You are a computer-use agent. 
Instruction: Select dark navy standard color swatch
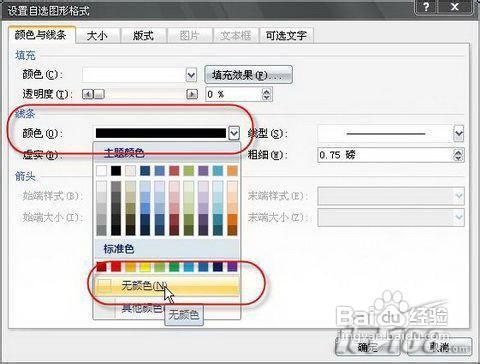pos(218,267)
